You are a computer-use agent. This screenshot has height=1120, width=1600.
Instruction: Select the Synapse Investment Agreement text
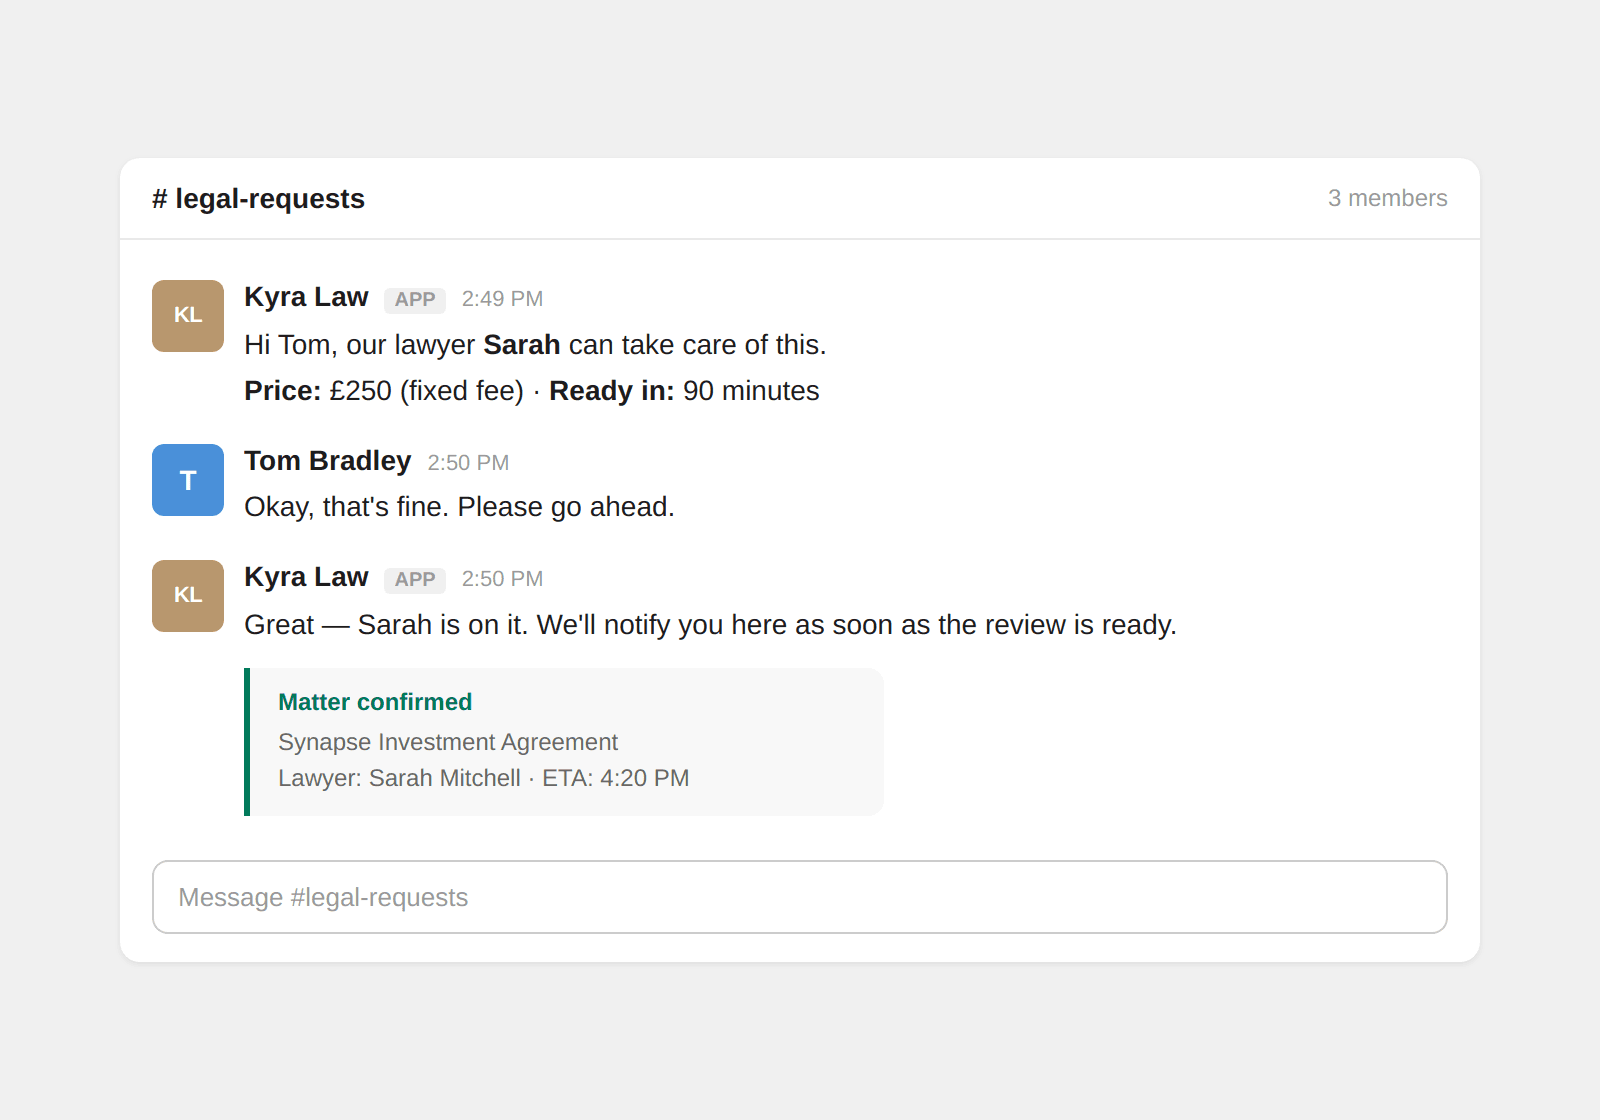point(447,742)
